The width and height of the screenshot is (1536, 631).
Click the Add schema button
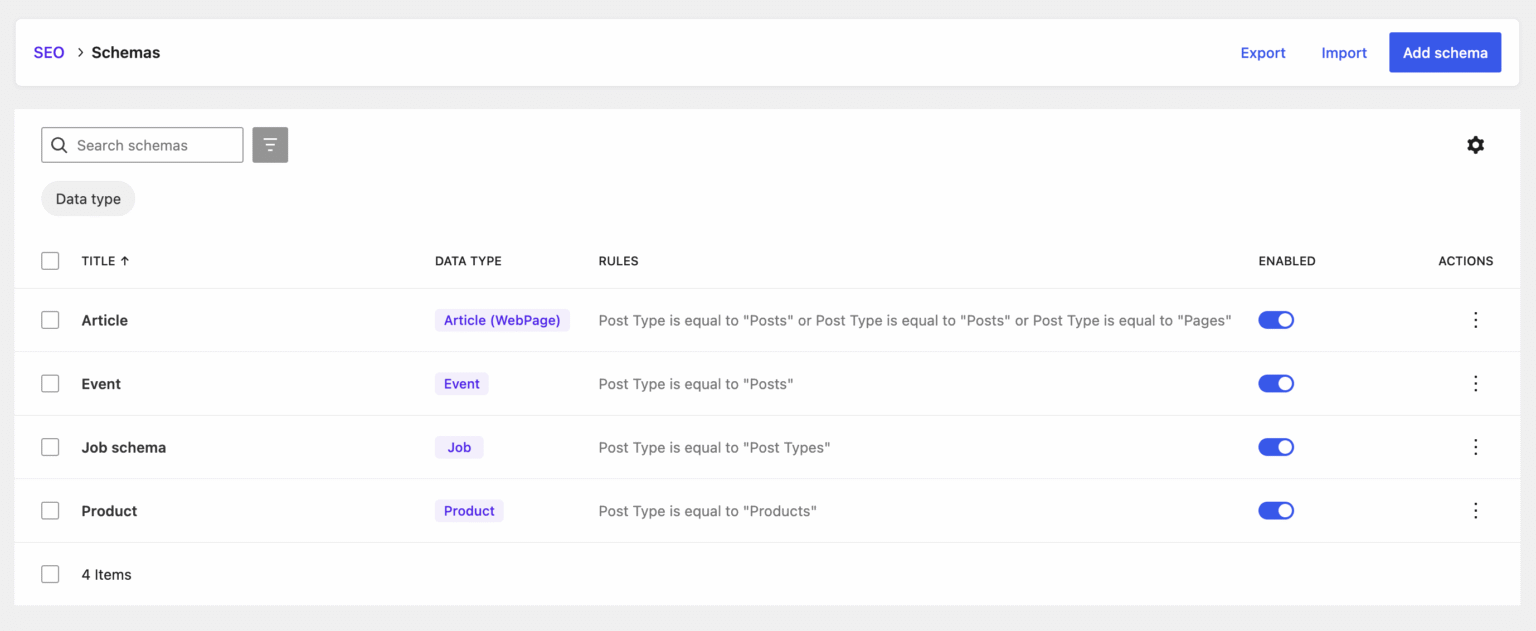pos(1445,53)
